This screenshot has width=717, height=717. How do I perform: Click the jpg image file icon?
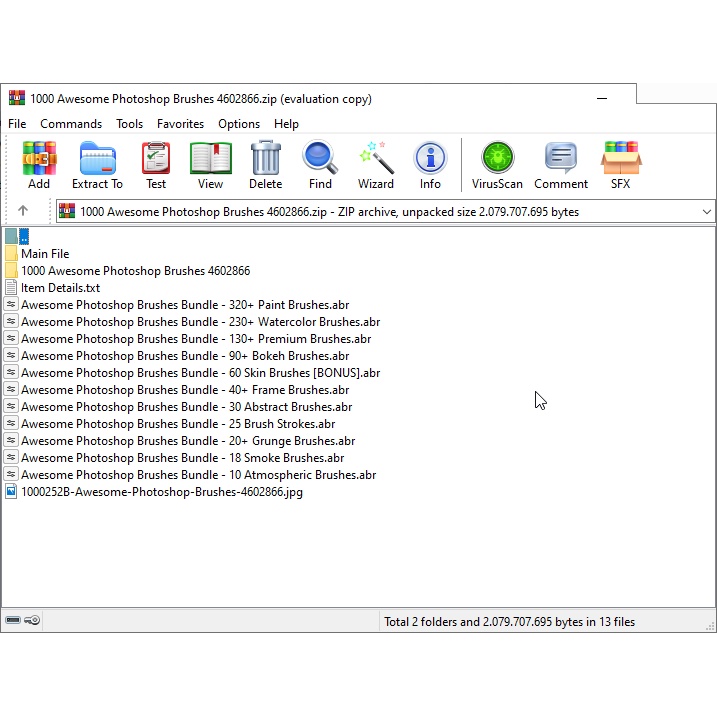(x=11, y=492)
